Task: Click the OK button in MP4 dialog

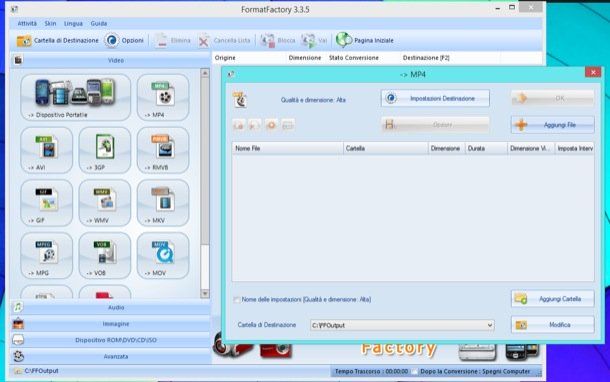Action: click(x=552, y=98)
